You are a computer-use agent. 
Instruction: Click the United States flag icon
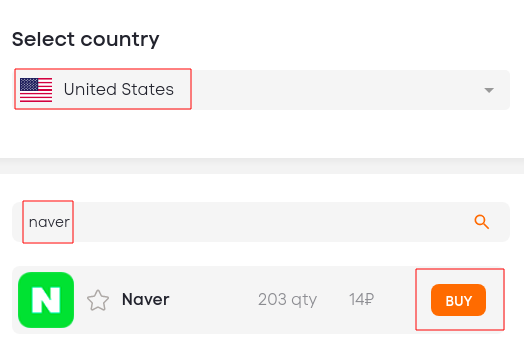point(36,90)
